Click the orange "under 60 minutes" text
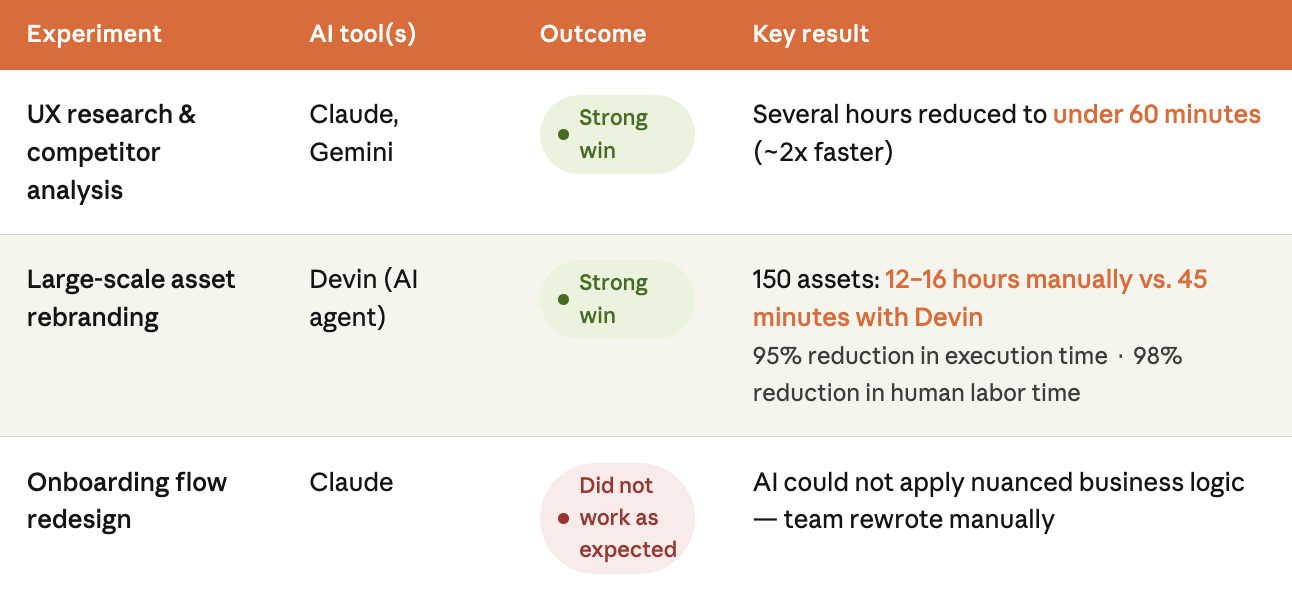 [1156, 115]
